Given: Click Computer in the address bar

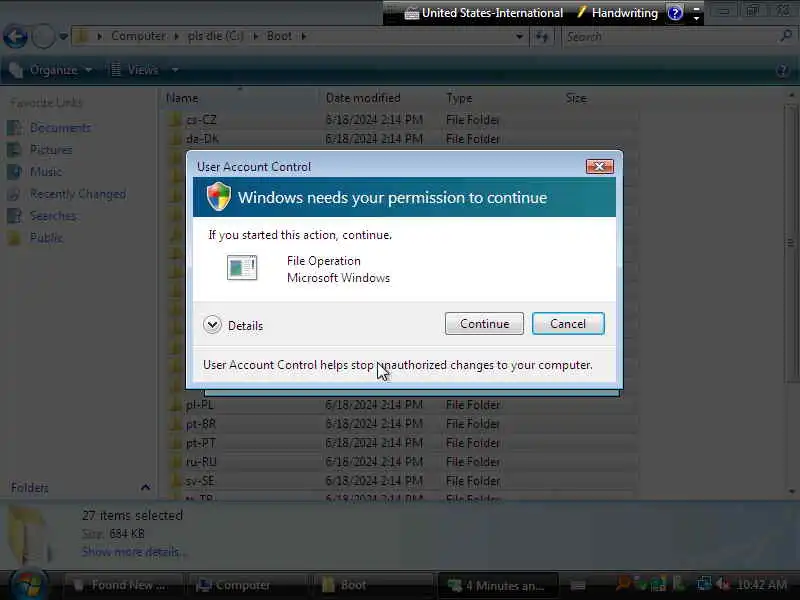Looking at the screenshot, I should click(138, 36).
